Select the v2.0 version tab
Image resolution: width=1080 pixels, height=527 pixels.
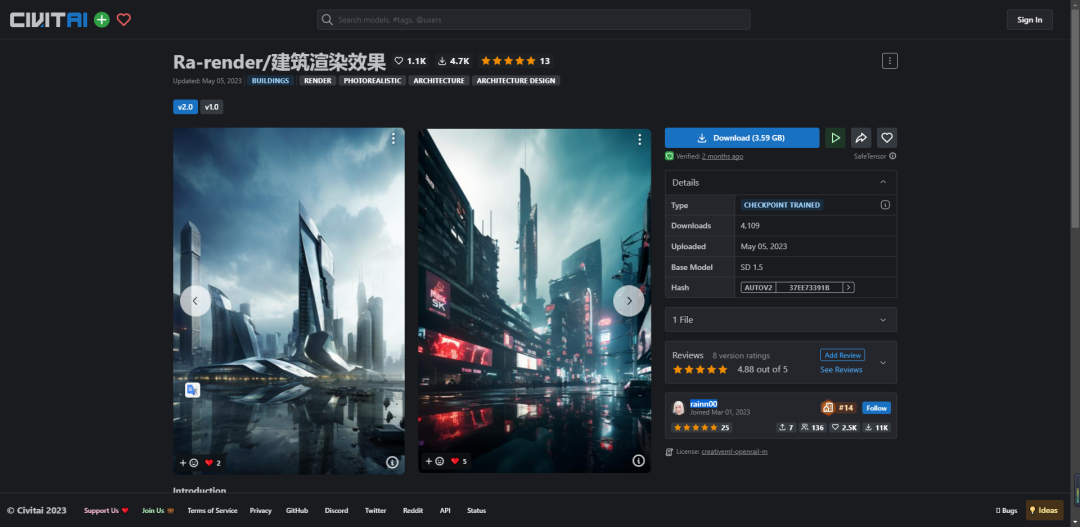(185, 107)
